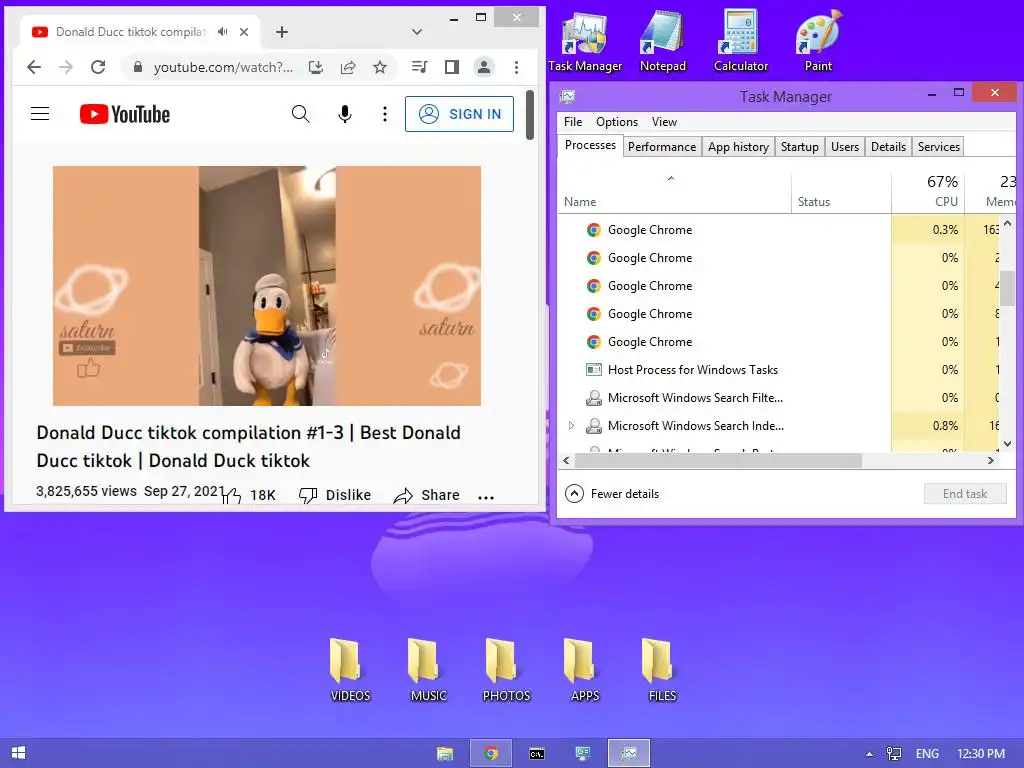1024x768 pixels.
Task: Switch to the Services tab
Action: pyautogui.click(x=938, y=147)
